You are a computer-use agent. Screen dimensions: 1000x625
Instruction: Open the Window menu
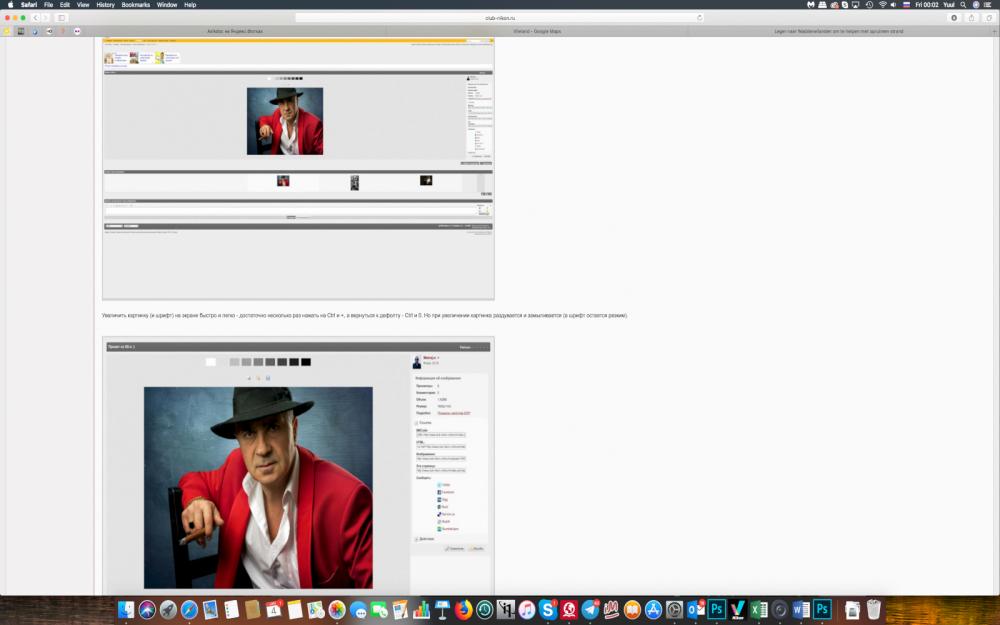167,4
